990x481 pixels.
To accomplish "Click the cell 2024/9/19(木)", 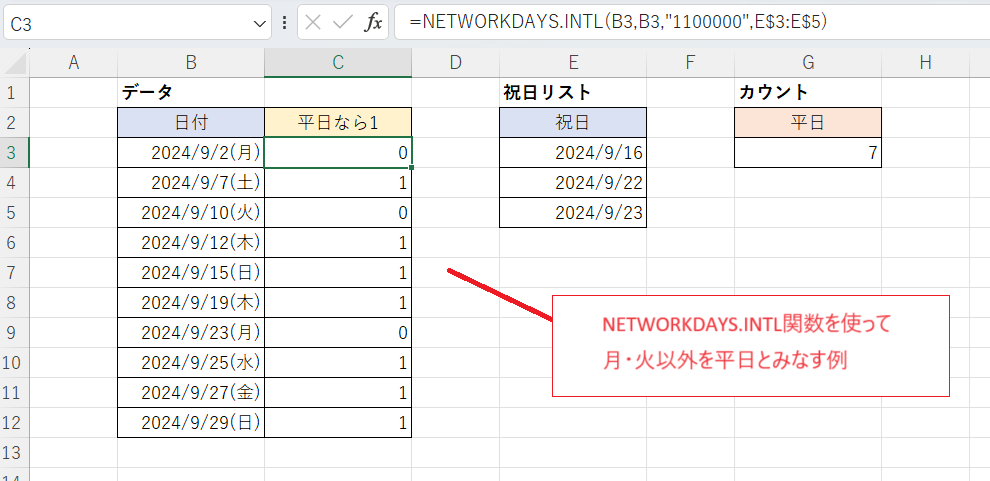I will (191, 302).
